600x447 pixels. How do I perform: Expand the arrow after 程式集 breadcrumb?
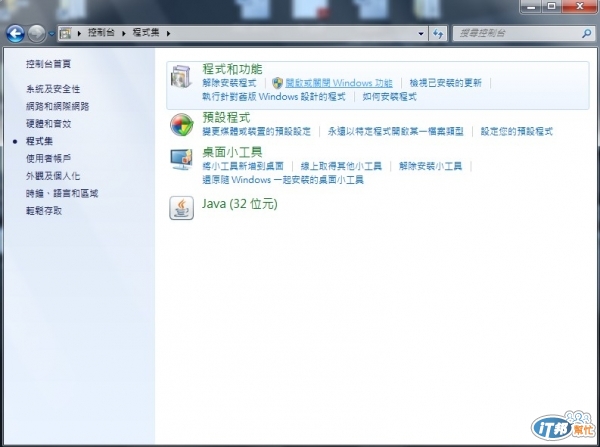pos(168,33)
